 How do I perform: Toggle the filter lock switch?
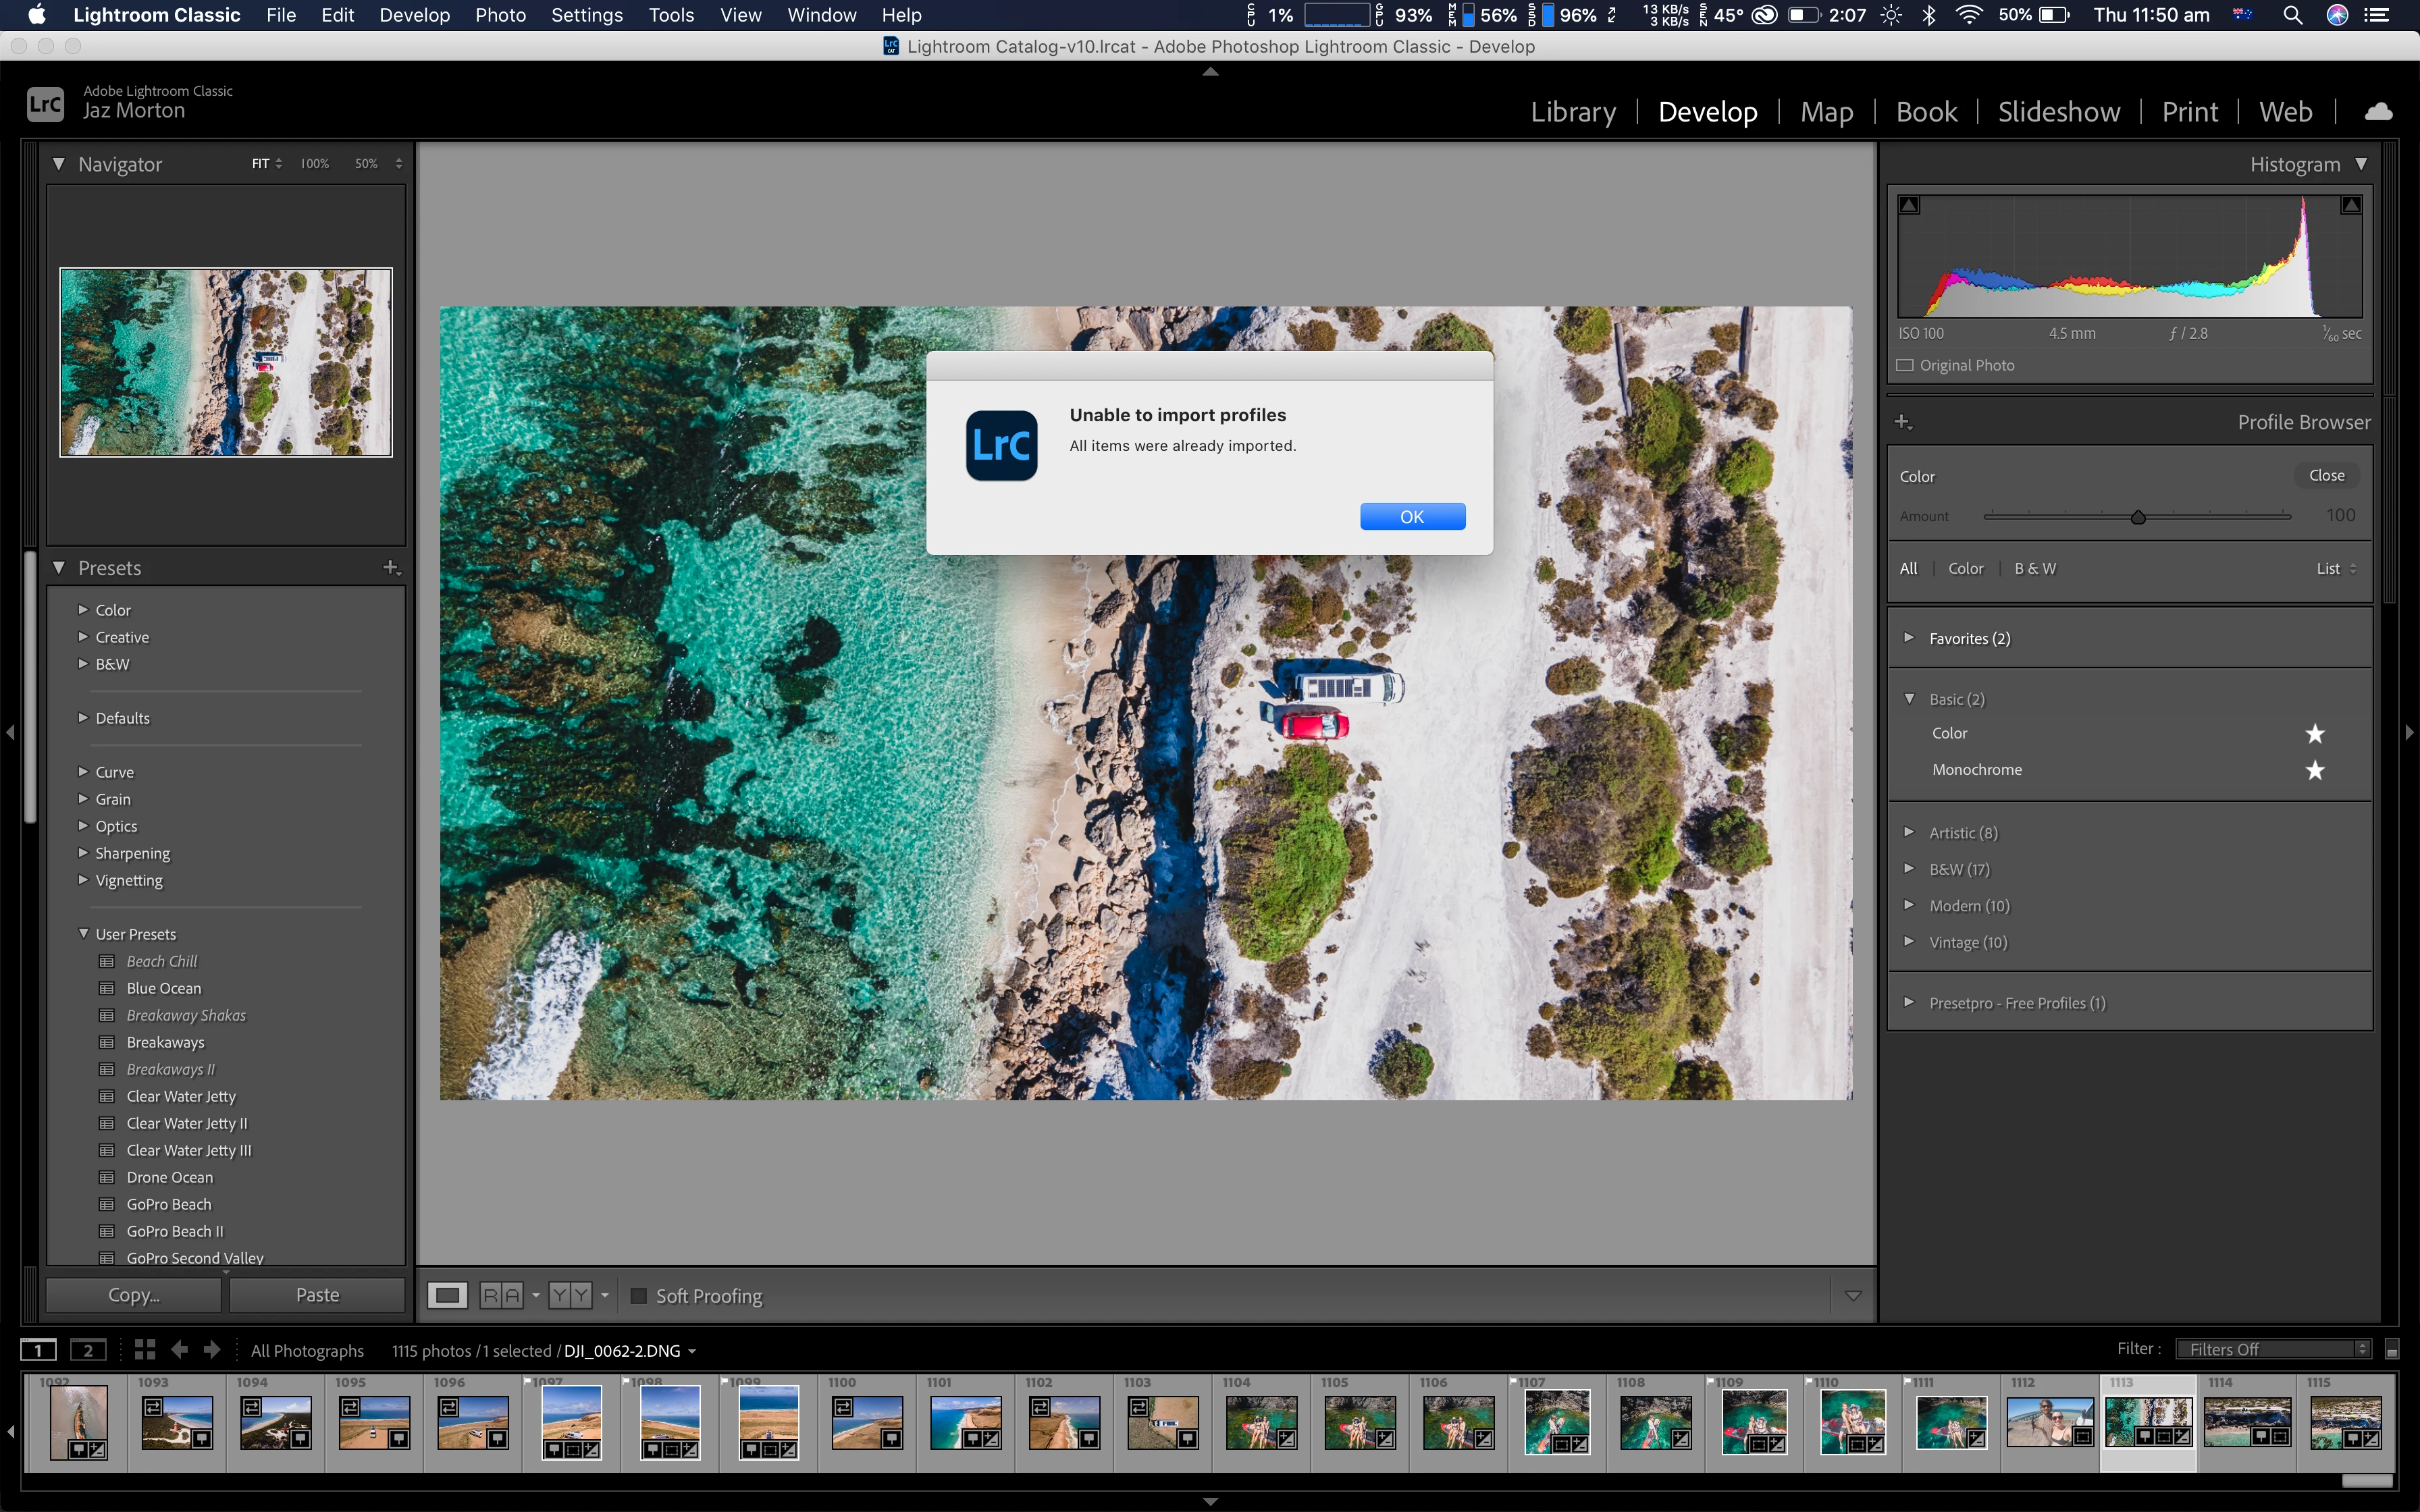click(x=2392, y=1350)
